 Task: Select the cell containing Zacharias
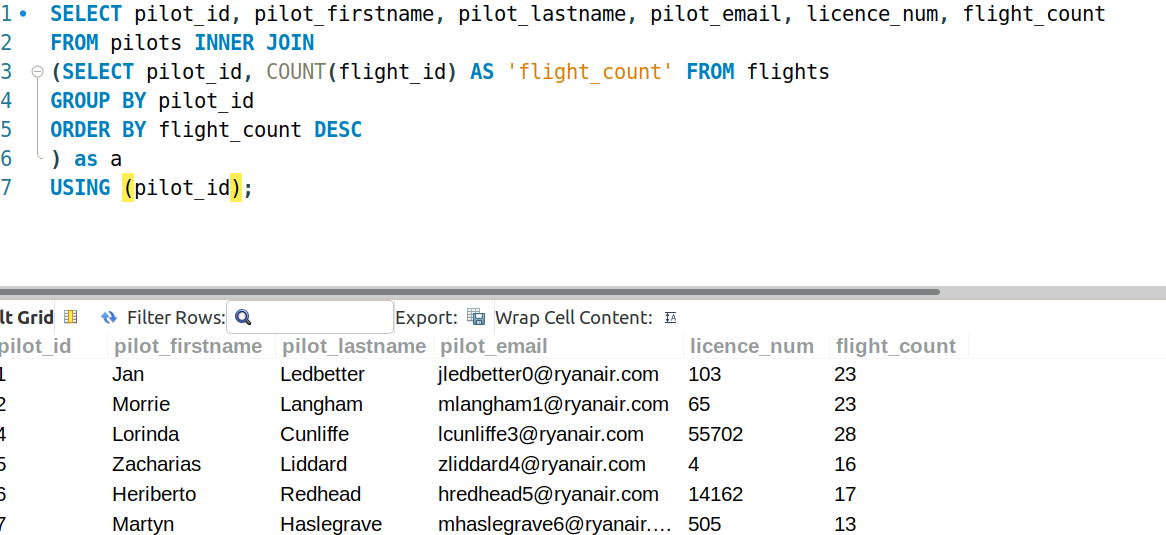tap(156, 464)
